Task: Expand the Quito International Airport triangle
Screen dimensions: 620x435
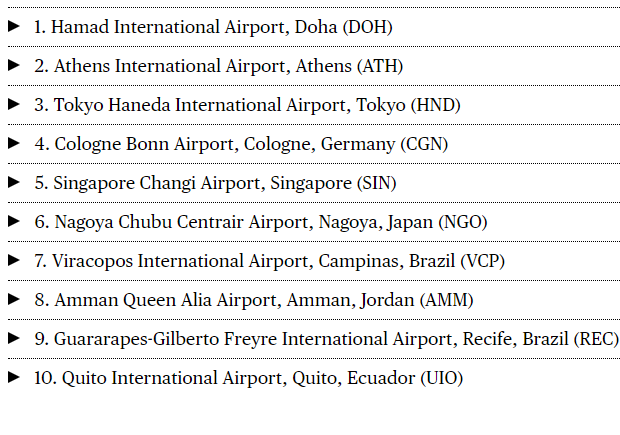Action: pyautogui.click(x=14, y=378)
